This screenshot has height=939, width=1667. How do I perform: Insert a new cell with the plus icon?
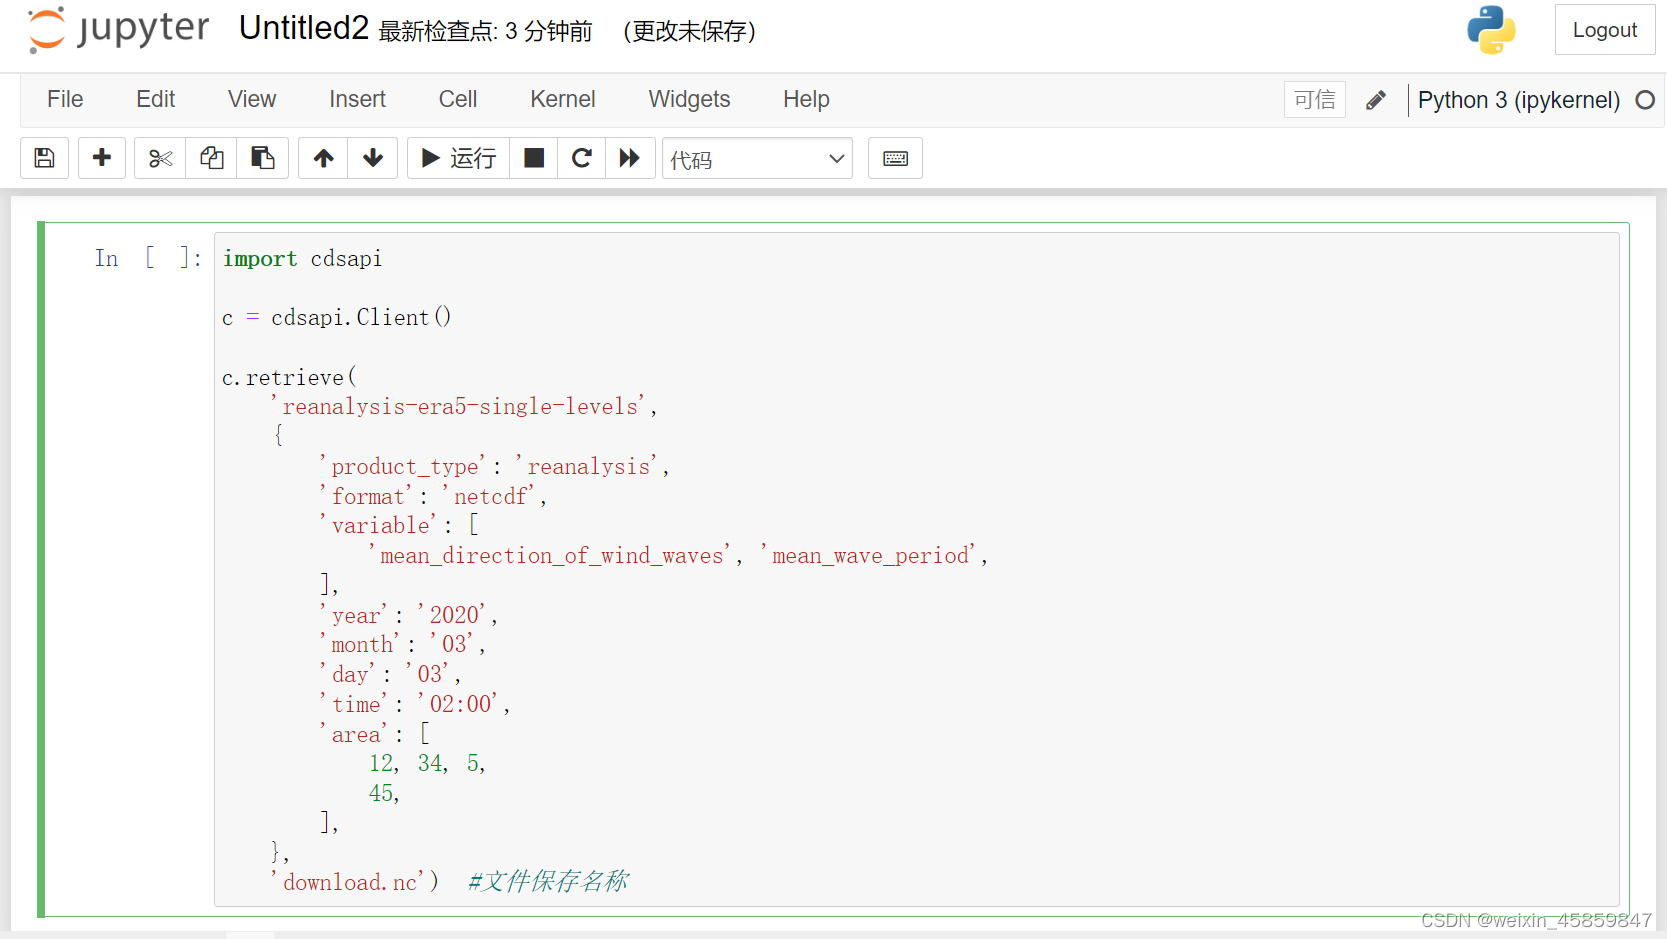101,158
